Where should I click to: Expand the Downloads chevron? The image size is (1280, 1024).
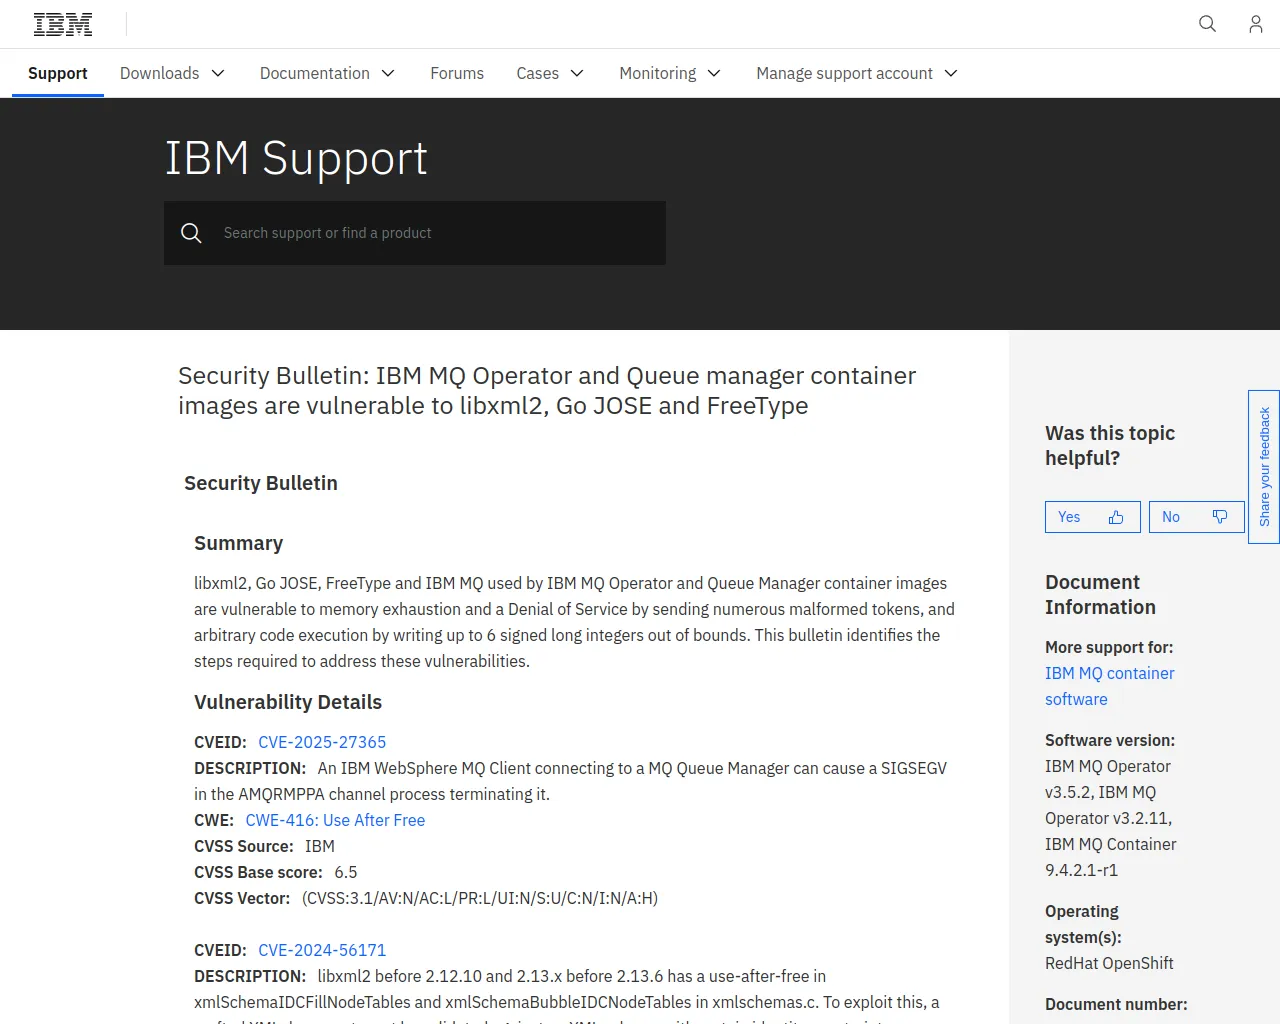point(218,73)
